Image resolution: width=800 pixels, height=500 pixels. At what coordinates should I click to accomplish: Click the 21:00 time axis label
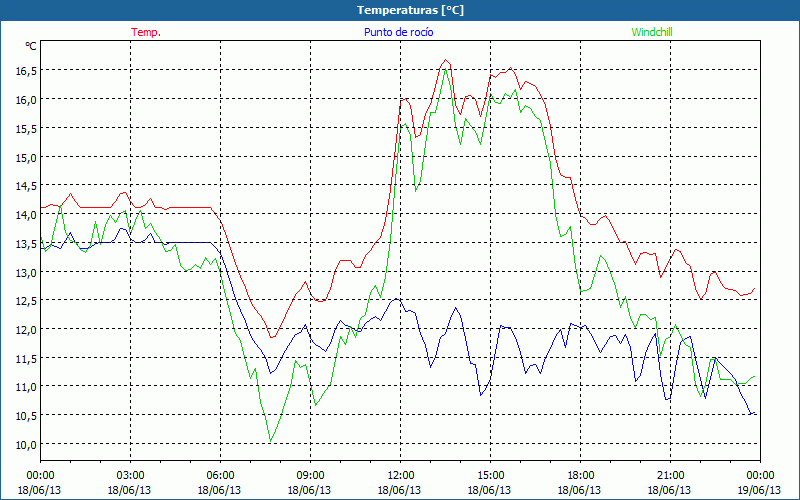tap(670, 476)
